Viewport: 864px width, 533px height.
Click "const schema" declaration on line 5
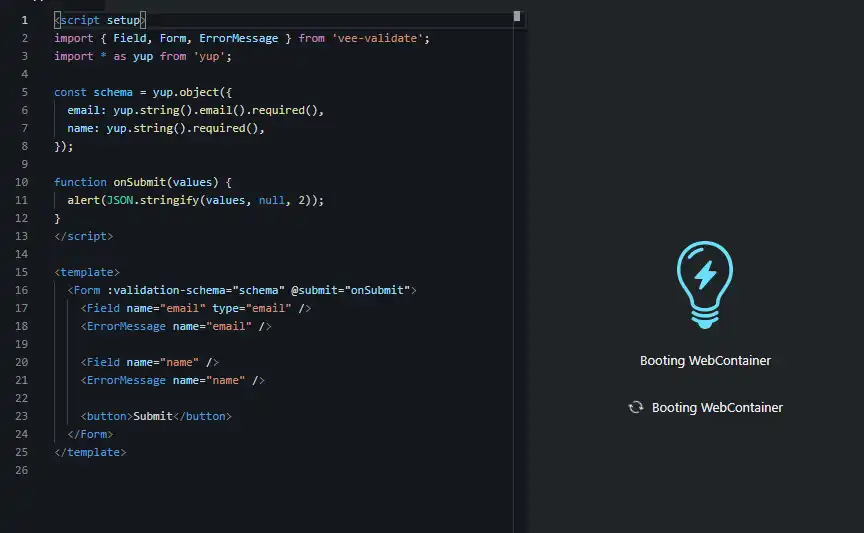pos(93,92)
